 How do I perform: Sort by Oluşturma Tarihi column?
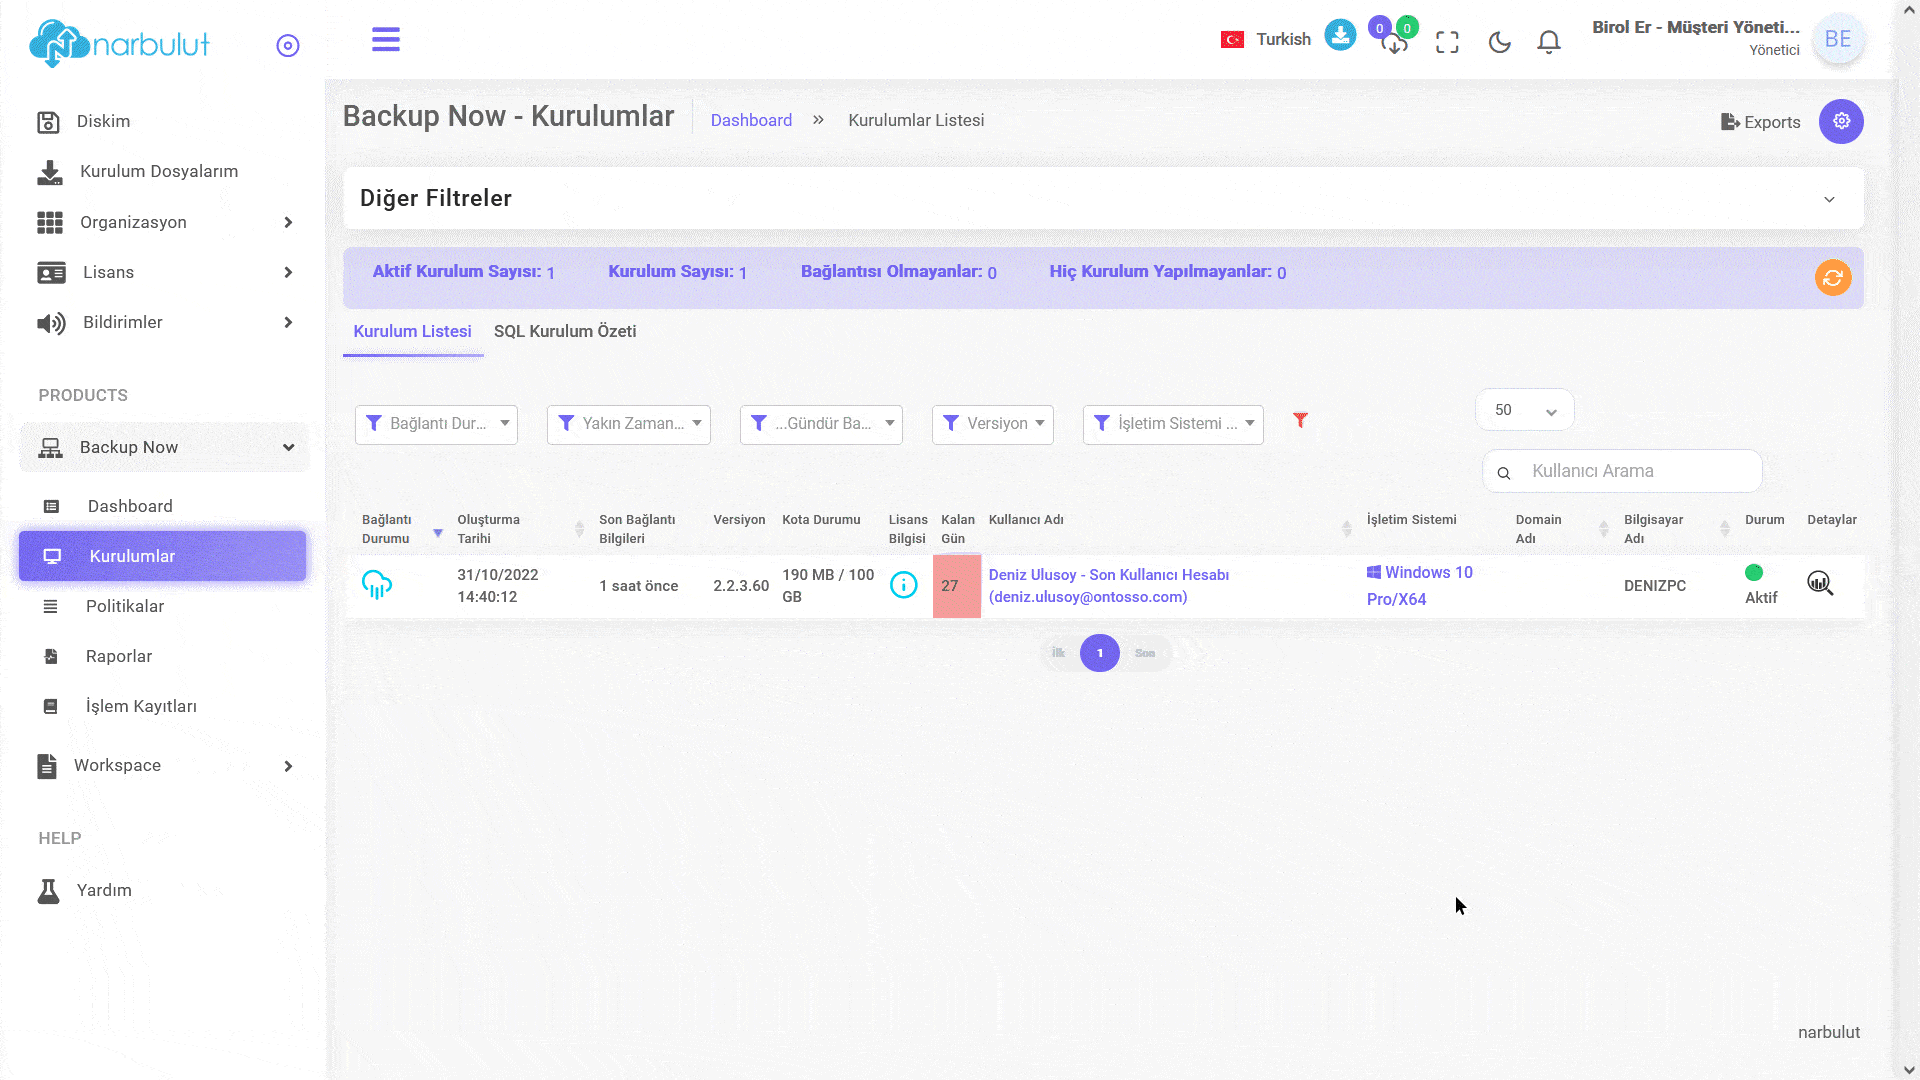coord(520,529)
